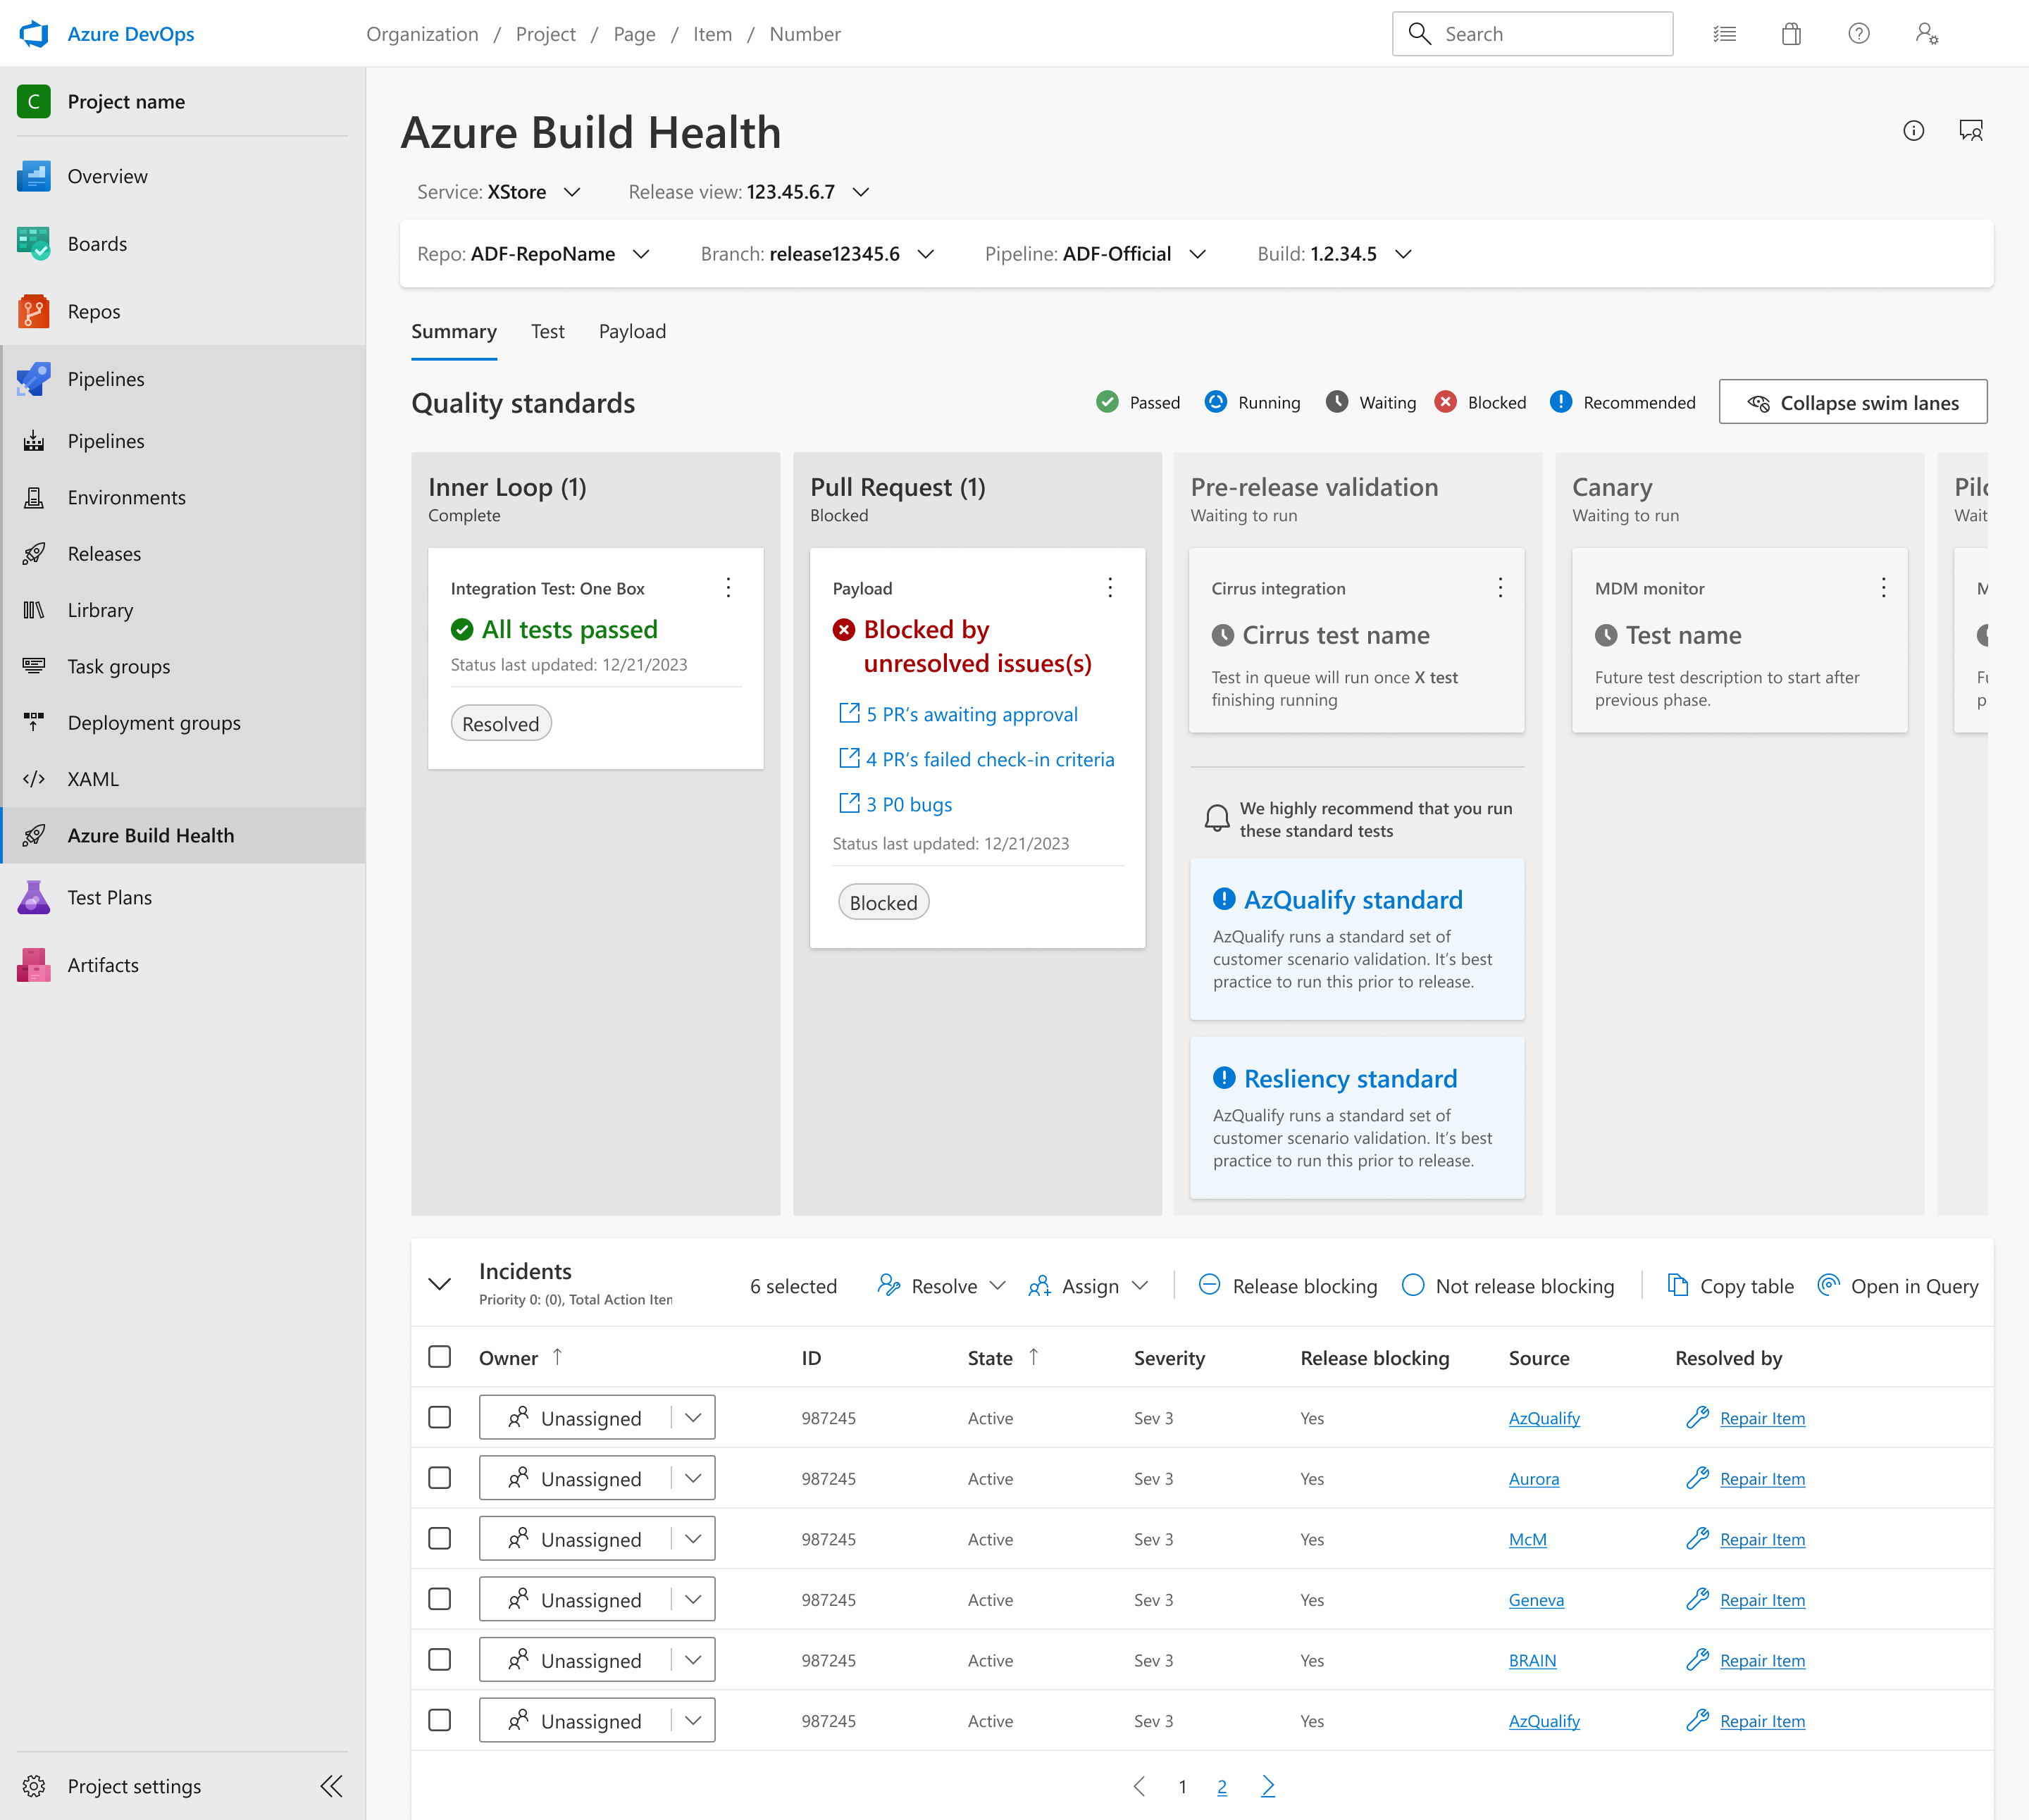This screenshot has width=2029, height=1820.
Task: Open Releases in the sidebar
Action: point(183,553)
